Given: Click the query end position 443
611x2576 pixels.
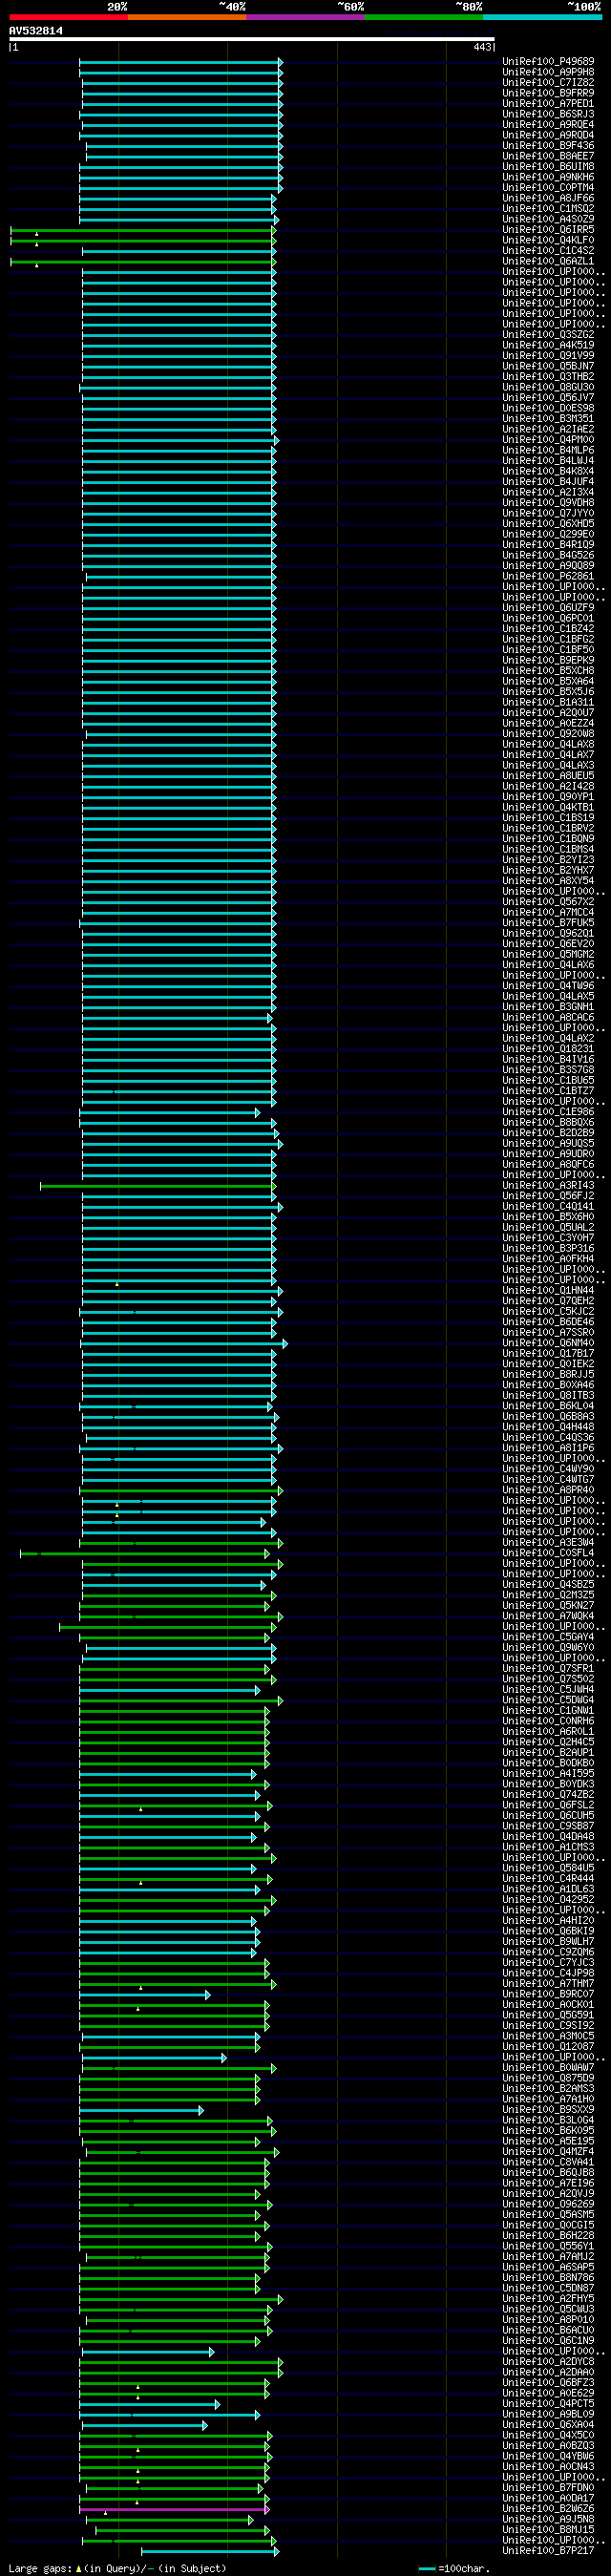Looking at the screenshot, I should [x=483, y=47].
